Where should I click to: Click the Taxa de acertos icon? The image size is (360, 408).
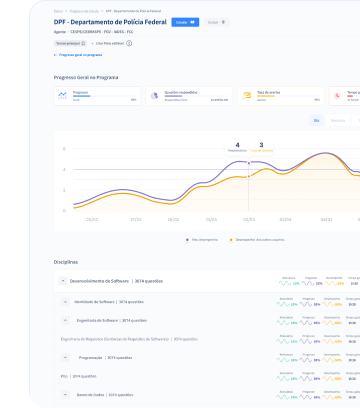tap(247, 96)
